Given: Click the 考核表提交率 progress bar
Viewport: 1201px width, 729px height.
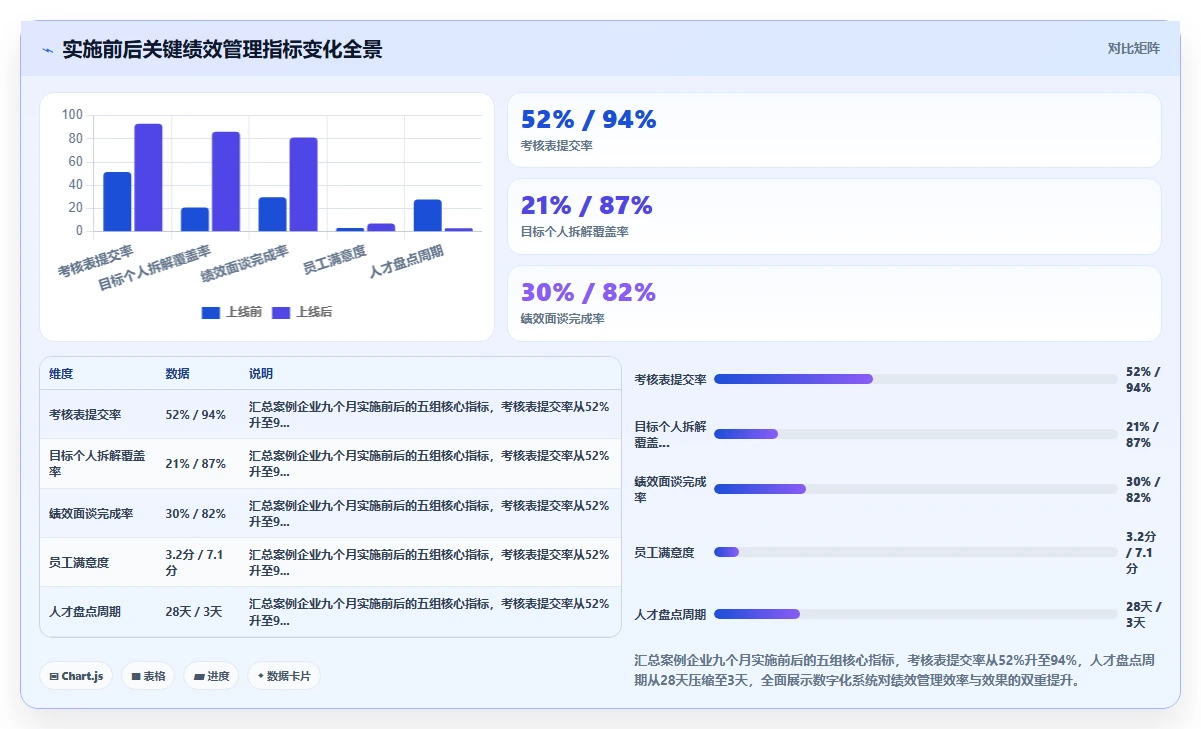Looking at the screenshot, I should [x=916, y=379].
